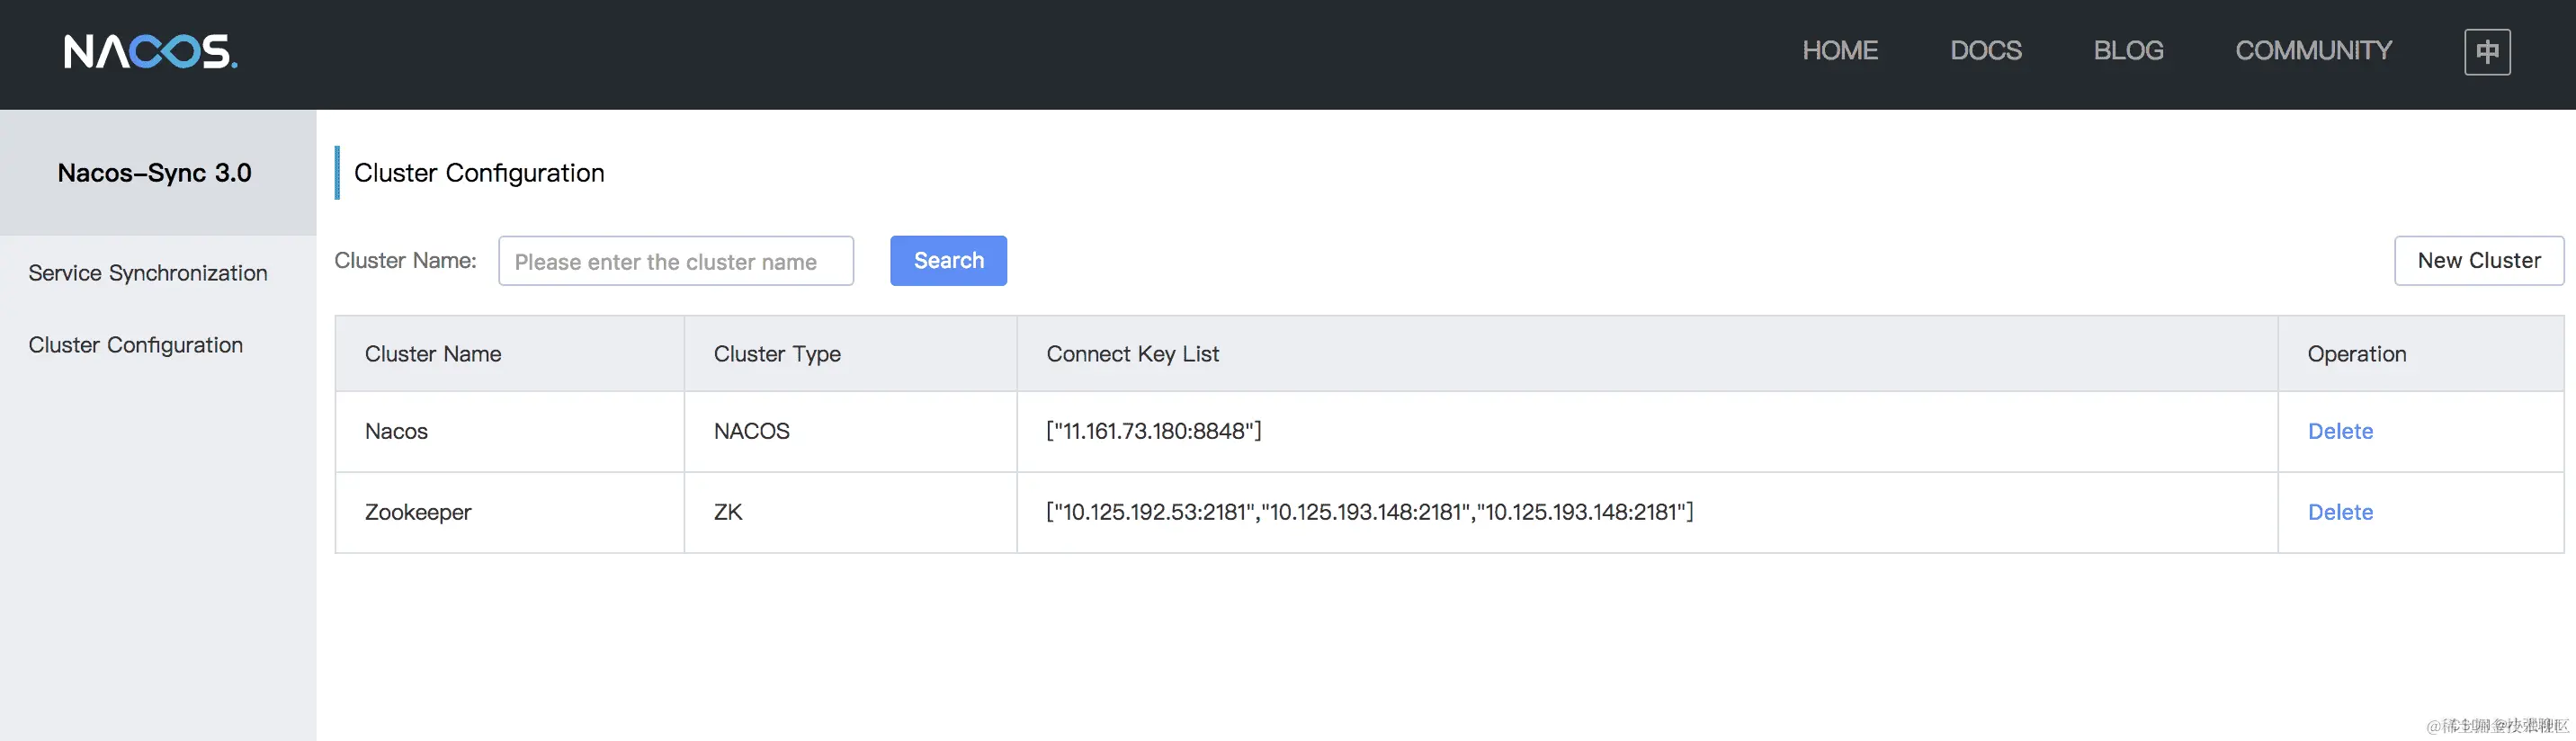Open the COMMUNITY nav item
This screenshot has height=741, width=2576.
click(2313, 51)
